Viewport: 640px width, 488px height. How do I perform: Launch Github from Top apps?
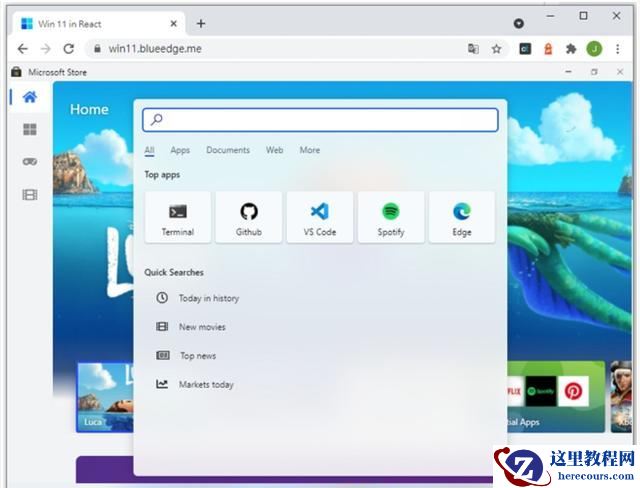tap(249, 217)
